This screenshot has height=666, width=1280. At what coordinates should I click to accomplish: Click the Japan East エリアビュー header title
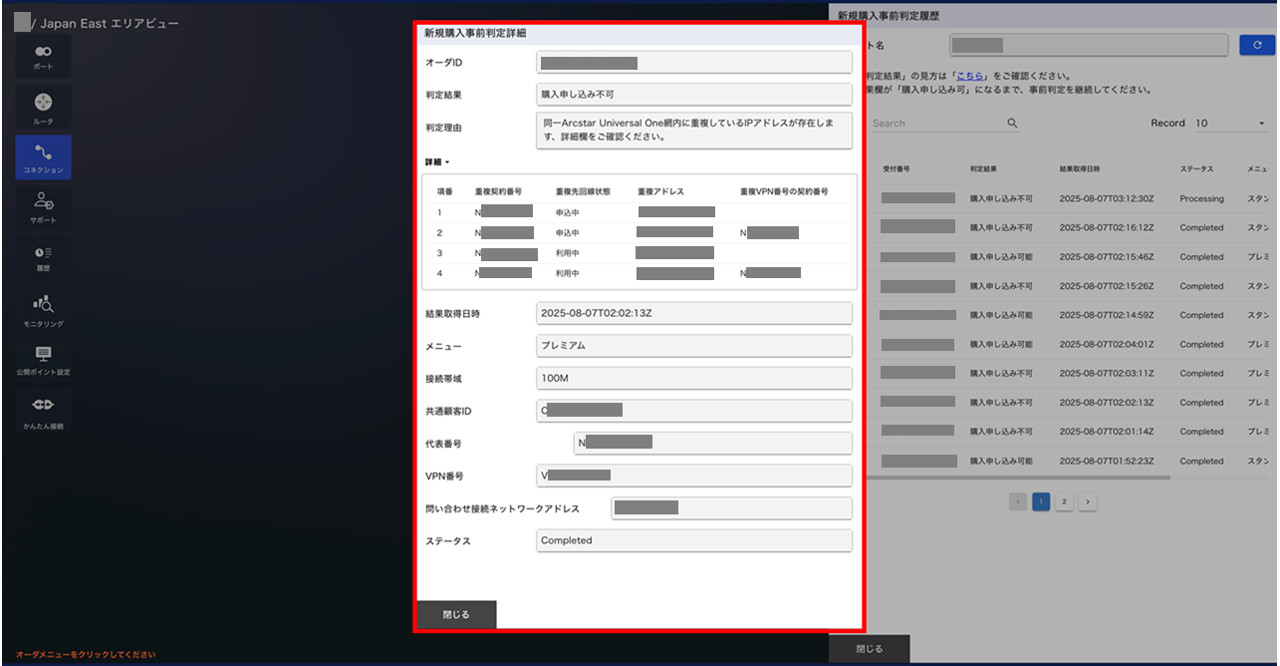[x=110, y=23]
